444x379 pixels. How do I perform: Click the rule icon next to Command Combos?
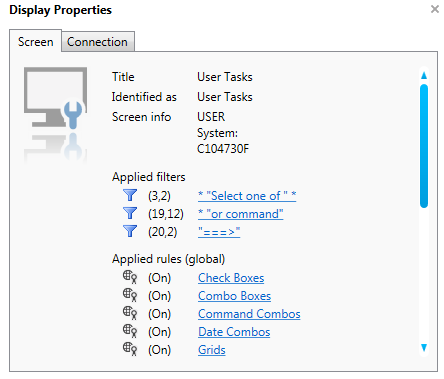coord(130,313)
